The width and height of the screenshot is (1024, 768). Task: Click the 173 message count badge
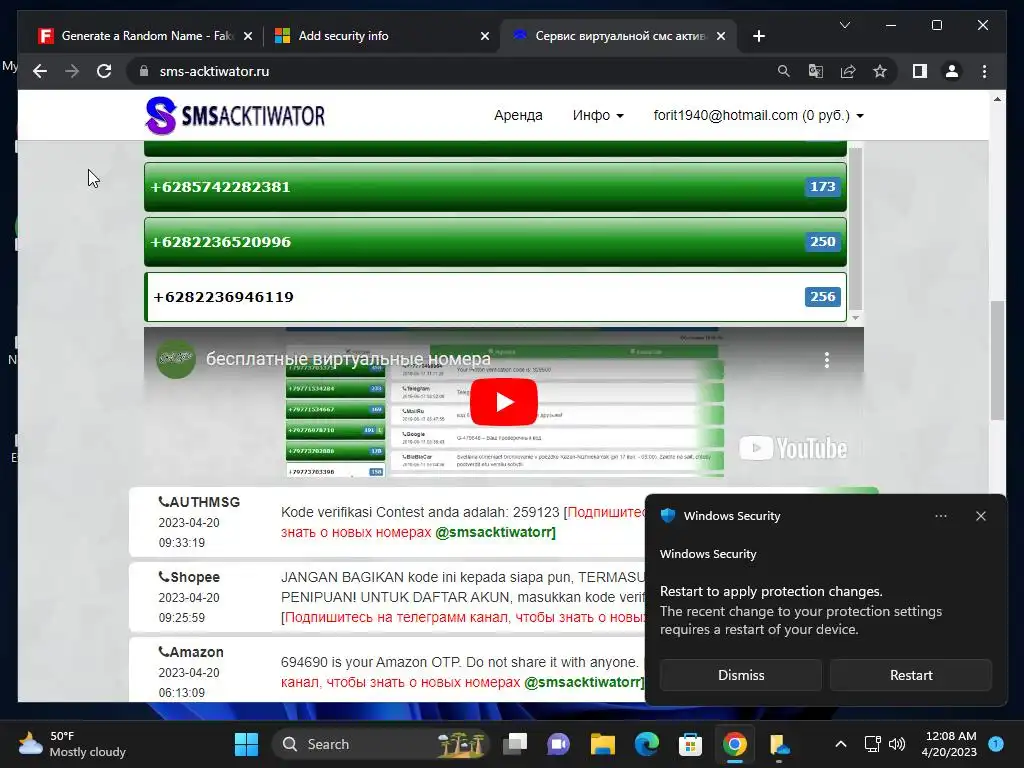tap(822, 187)
